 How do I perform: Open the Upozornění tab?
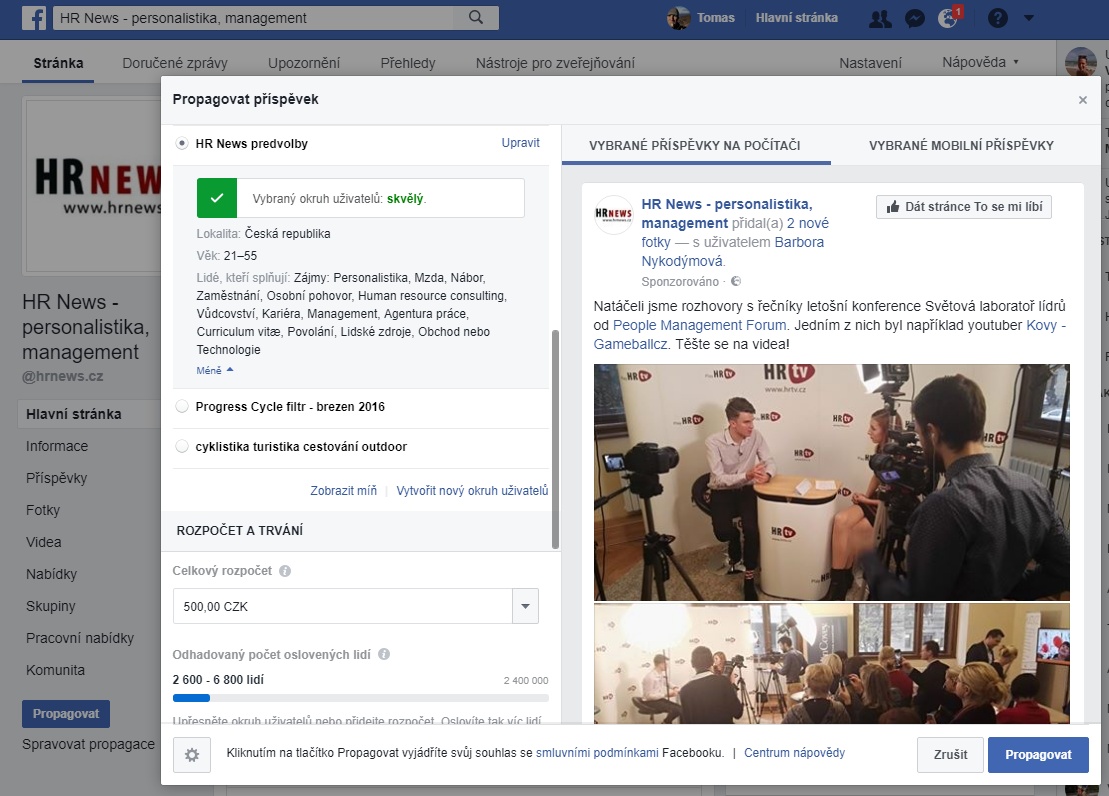point(304,63)
